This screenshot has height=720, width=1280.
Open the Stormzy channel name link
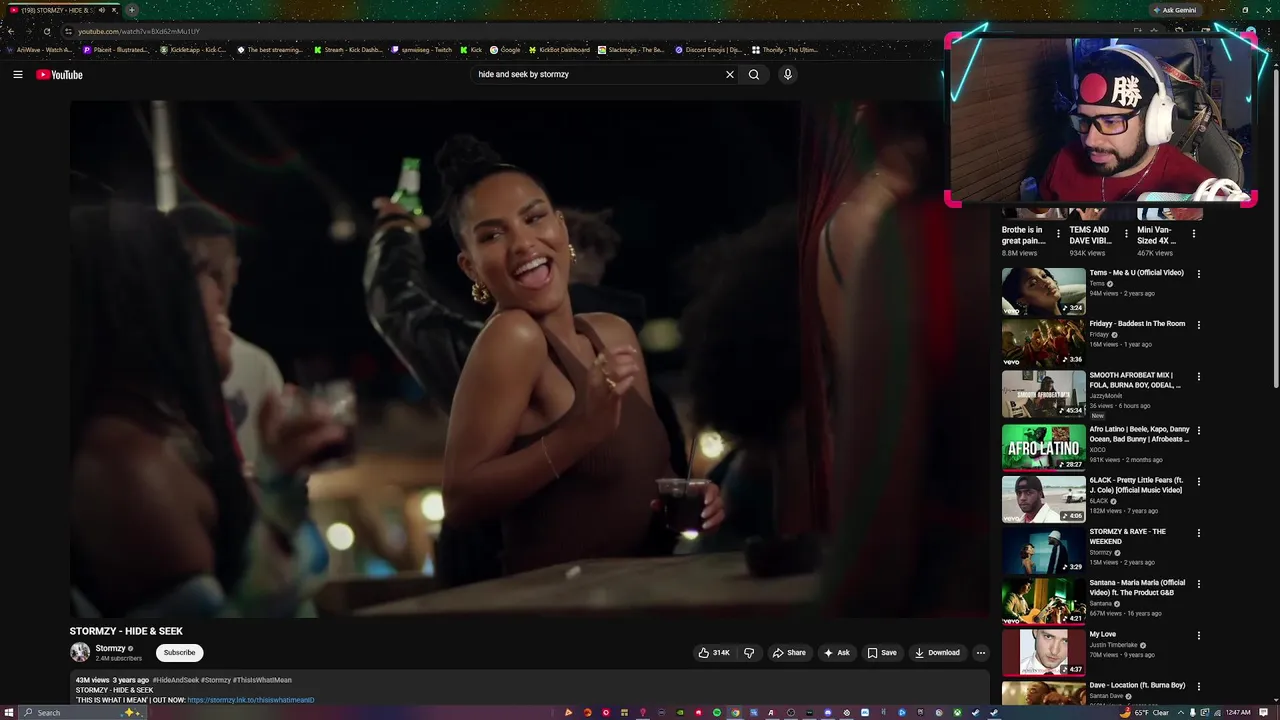click(110, 648)
